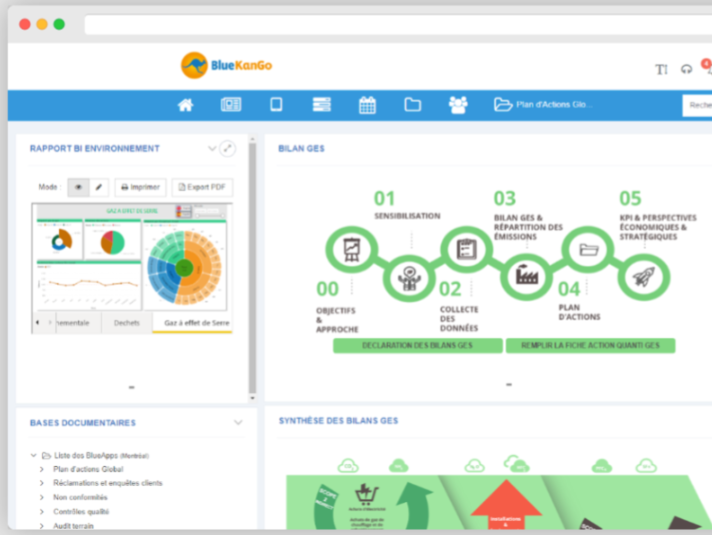Open the calendar icon in the navigation bar

pos(367,105)
